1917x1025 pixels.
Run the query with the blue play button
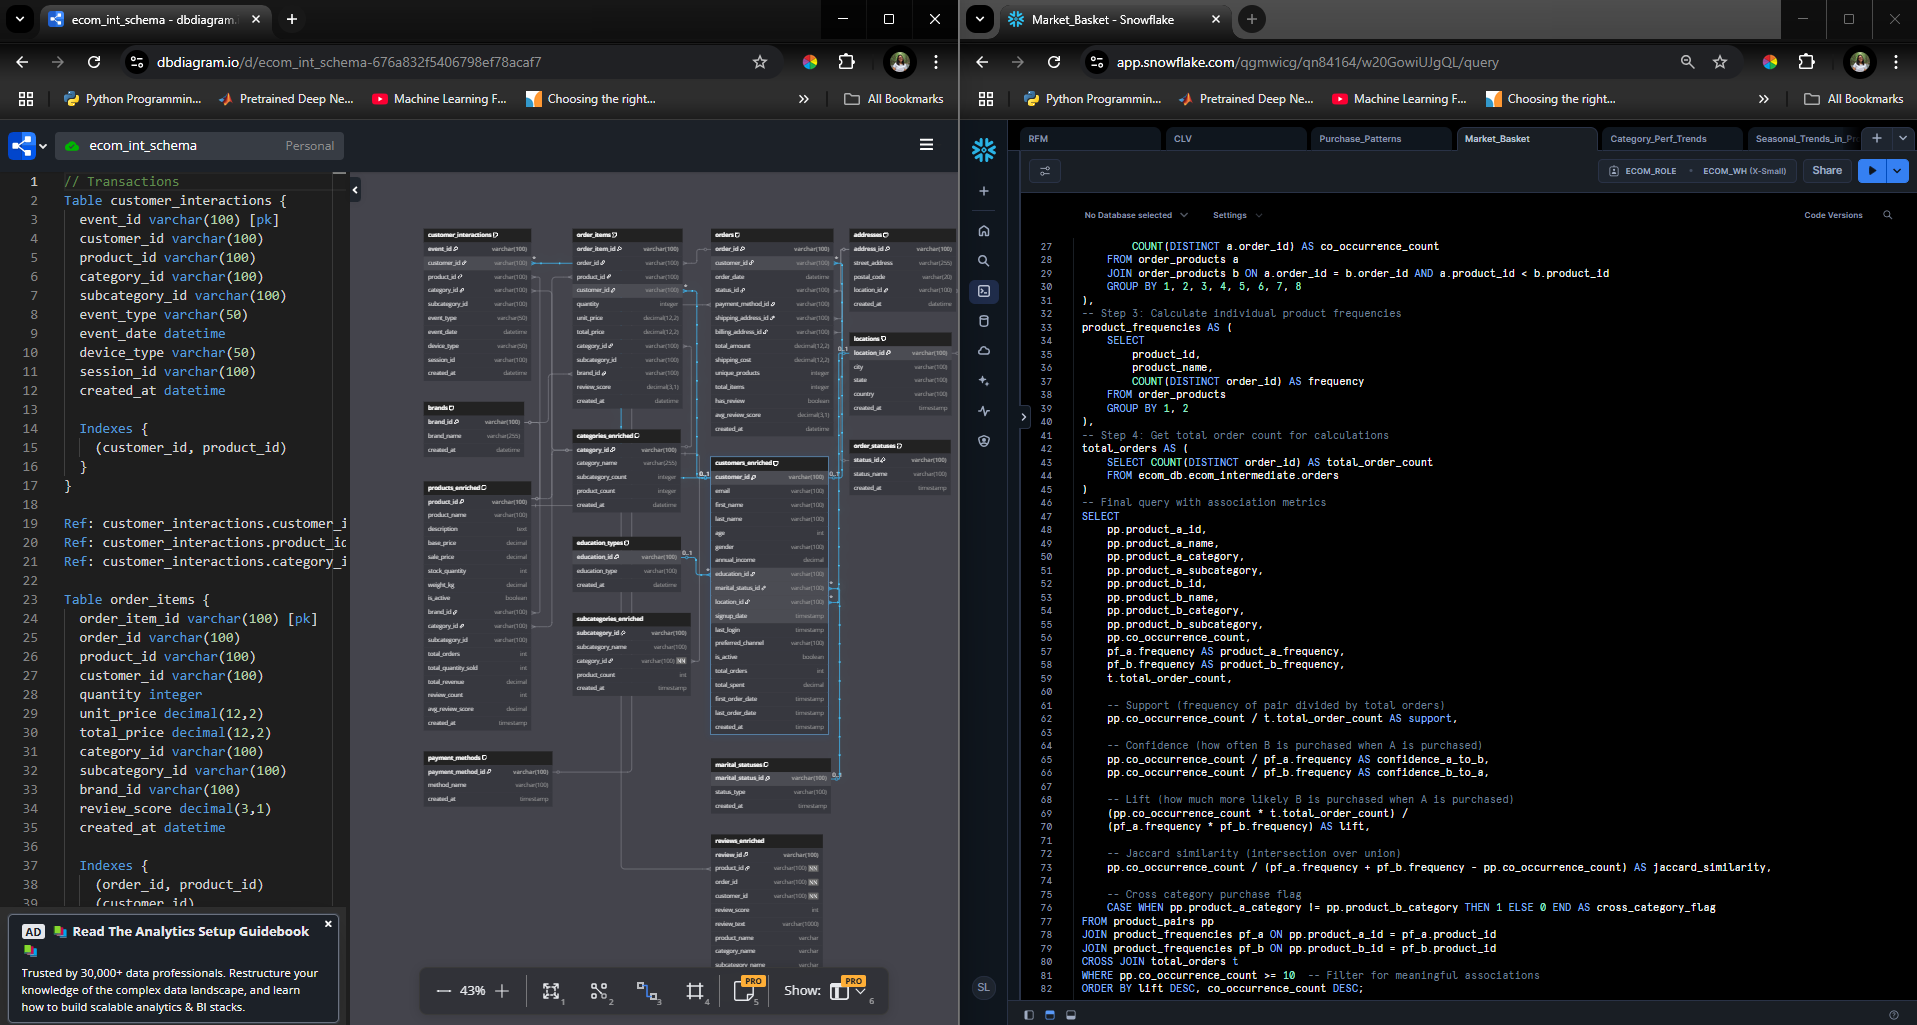(x=1871, y=171)
